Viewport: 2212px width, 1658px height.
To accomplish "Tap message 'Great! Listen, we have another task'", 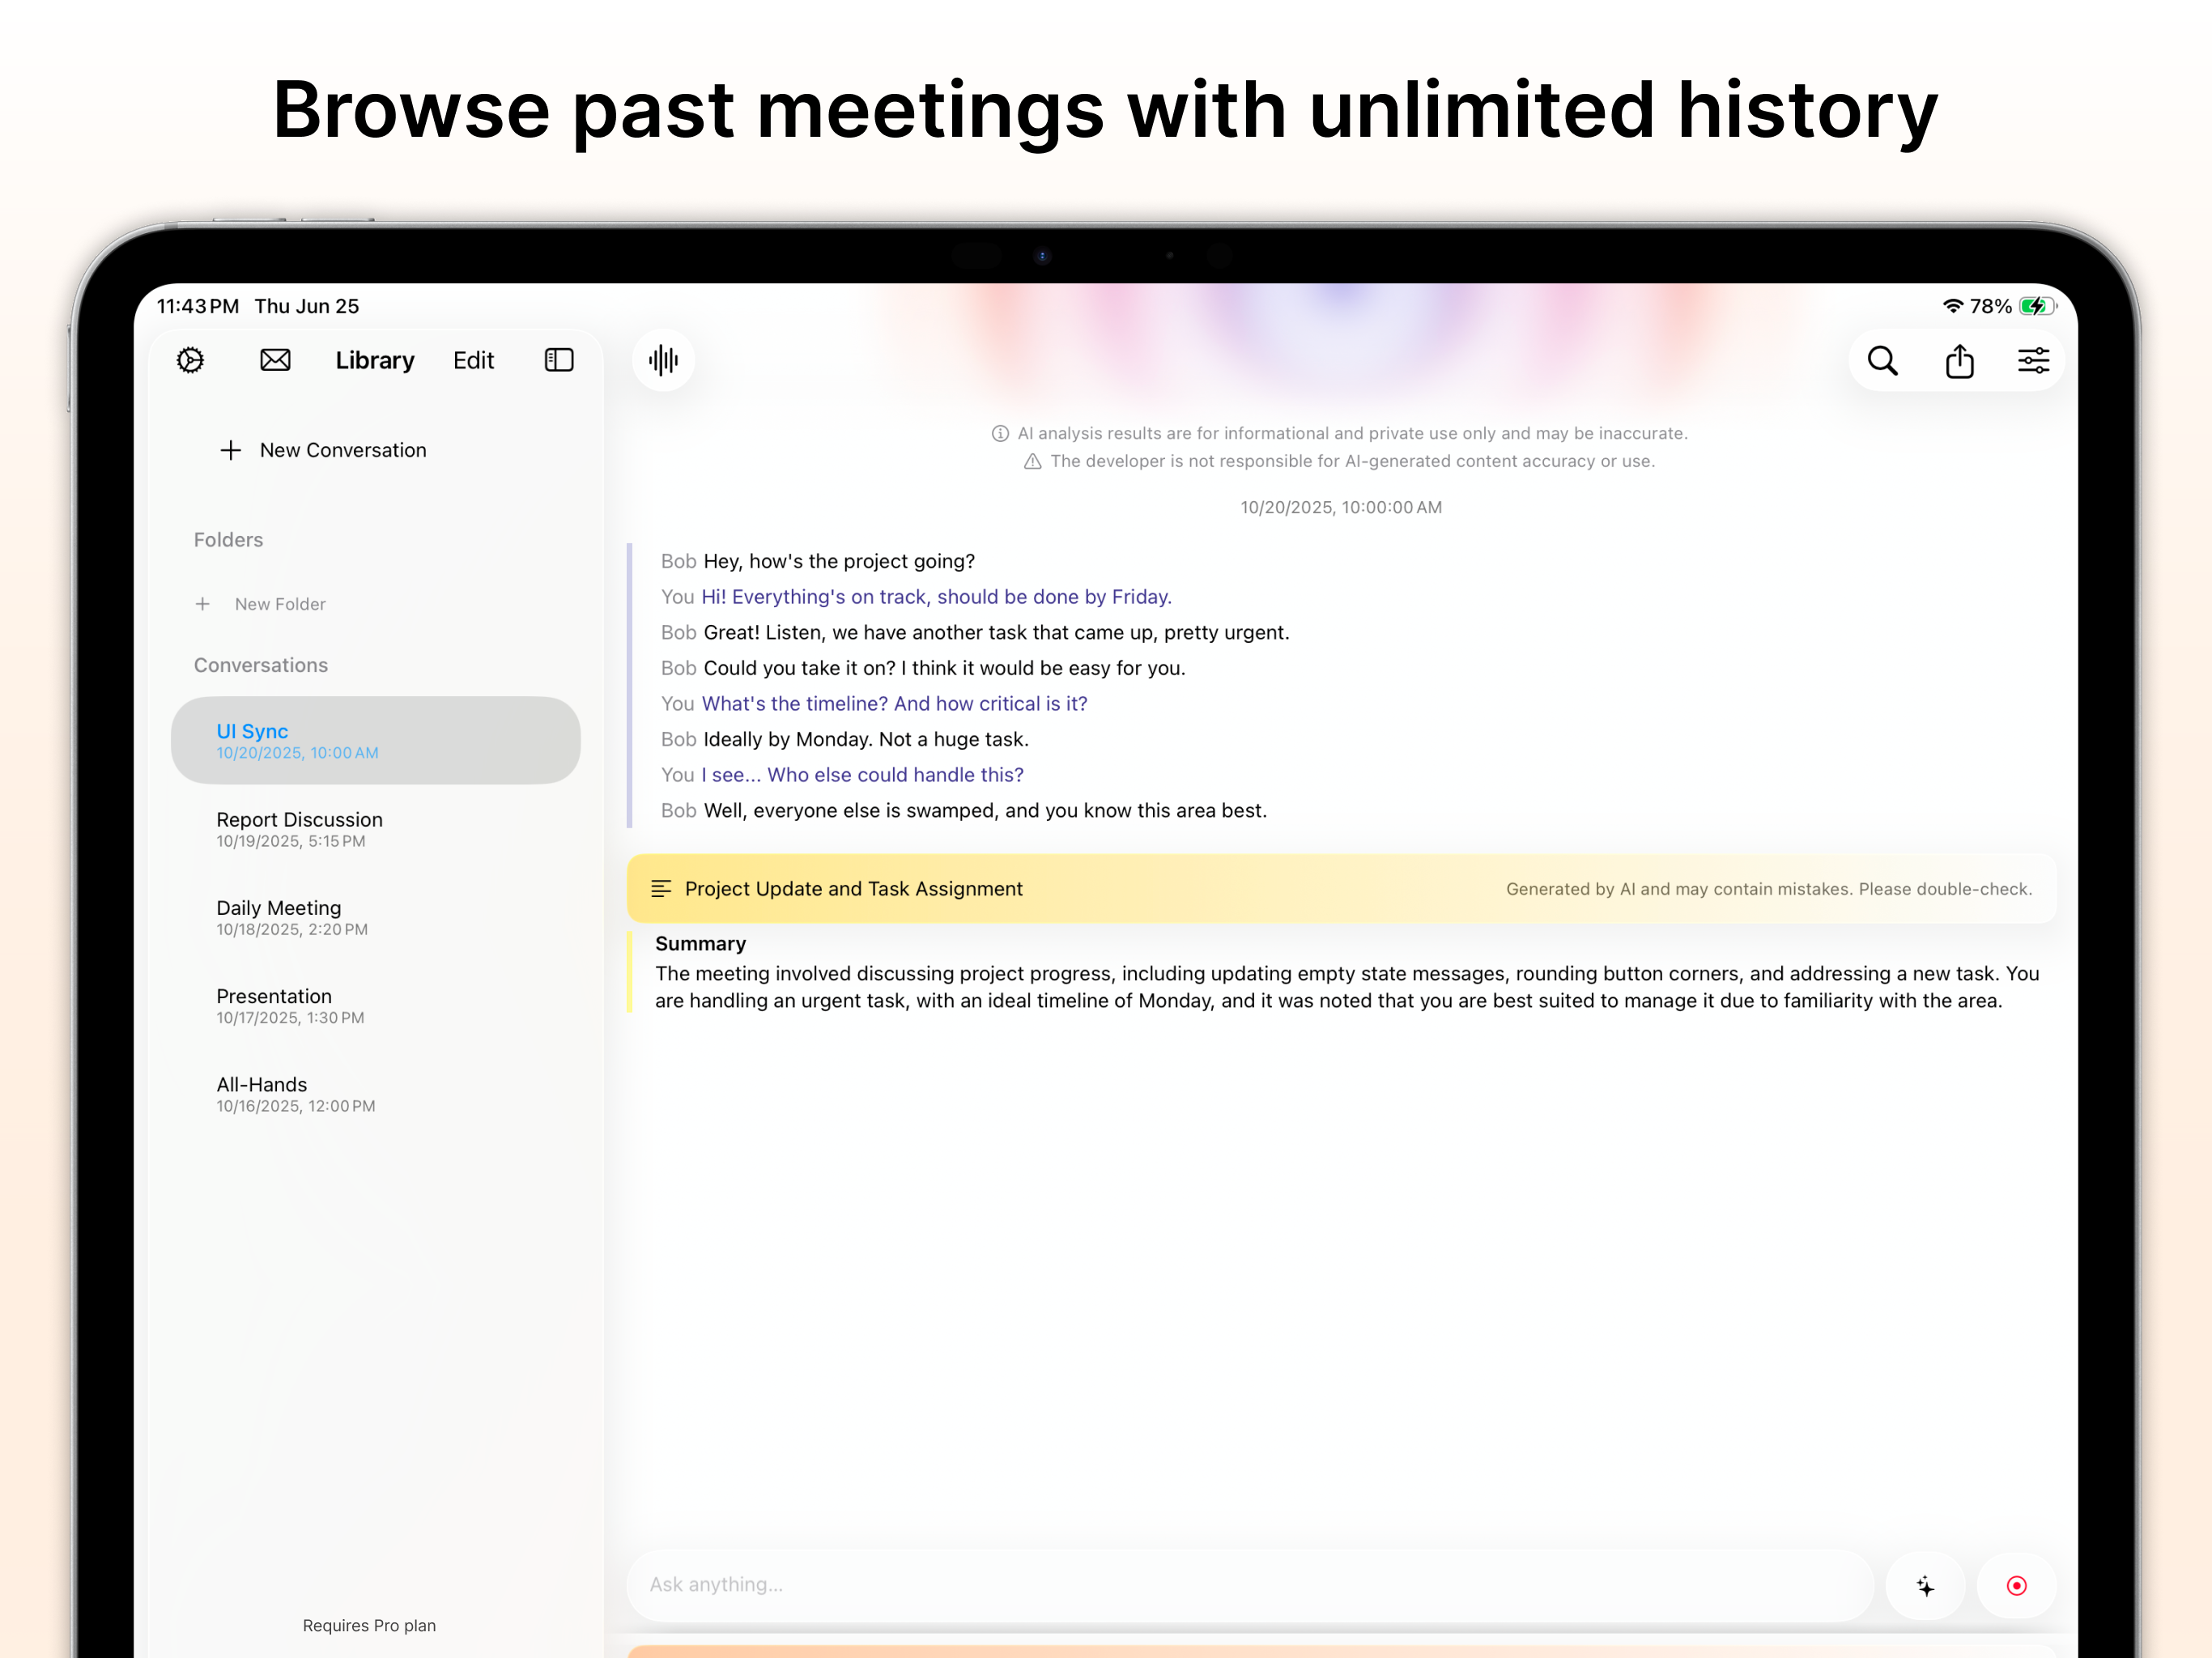I will tap(996, 632).
